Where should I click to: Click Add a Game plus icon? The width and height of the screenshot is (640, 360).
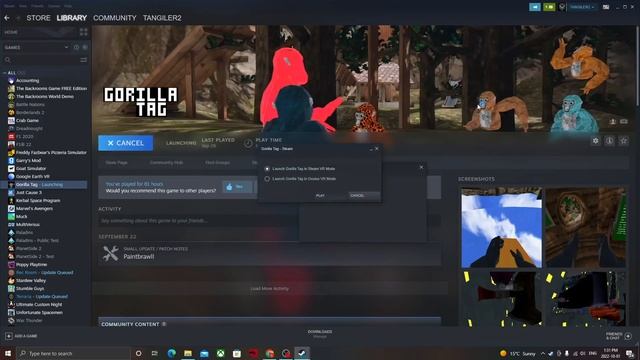coord(9,336)
